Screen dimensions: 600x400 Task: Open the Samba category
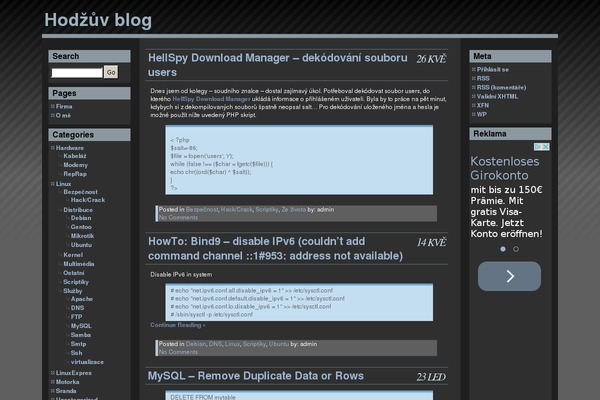[x=81, y=335]
